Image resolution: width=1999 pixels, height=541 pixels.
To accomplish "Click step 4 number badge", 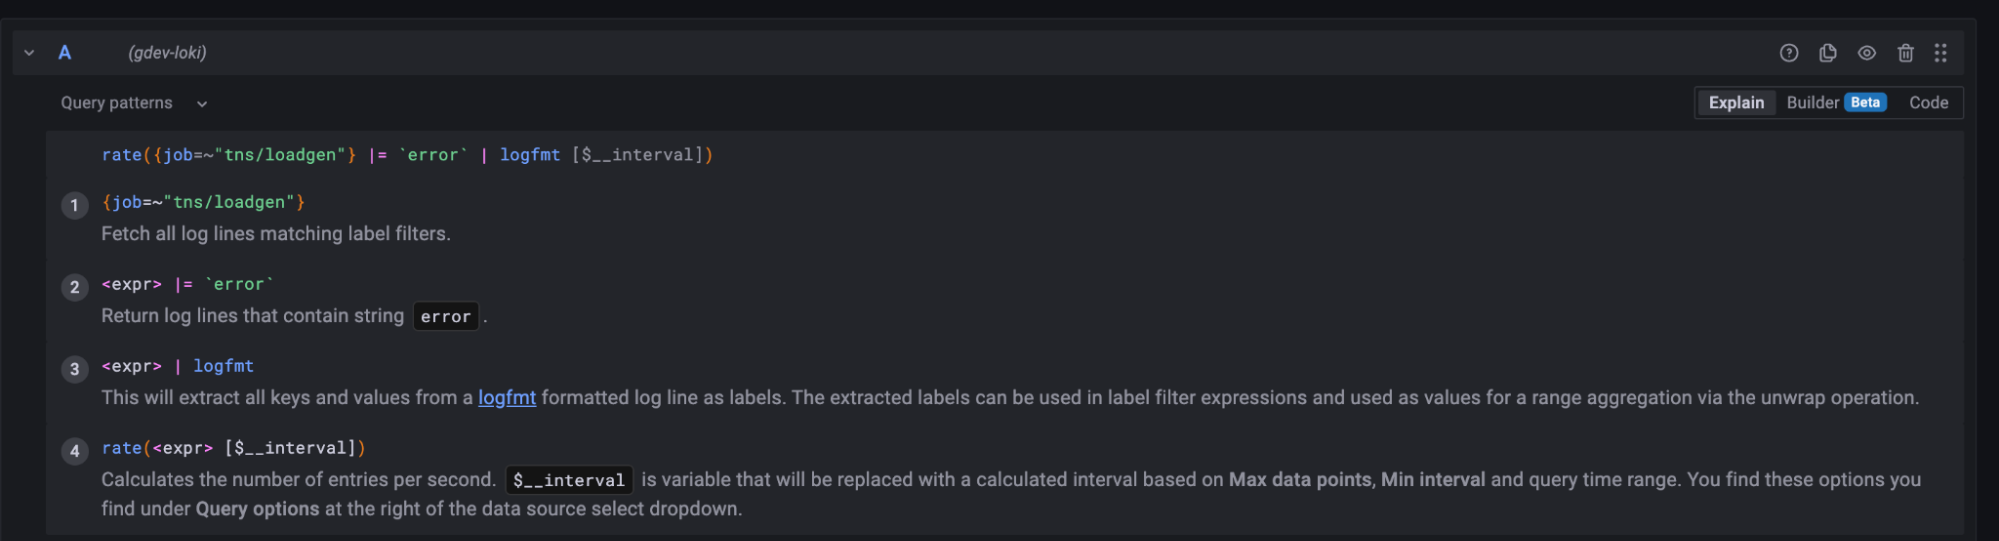I will coord(74,451).
